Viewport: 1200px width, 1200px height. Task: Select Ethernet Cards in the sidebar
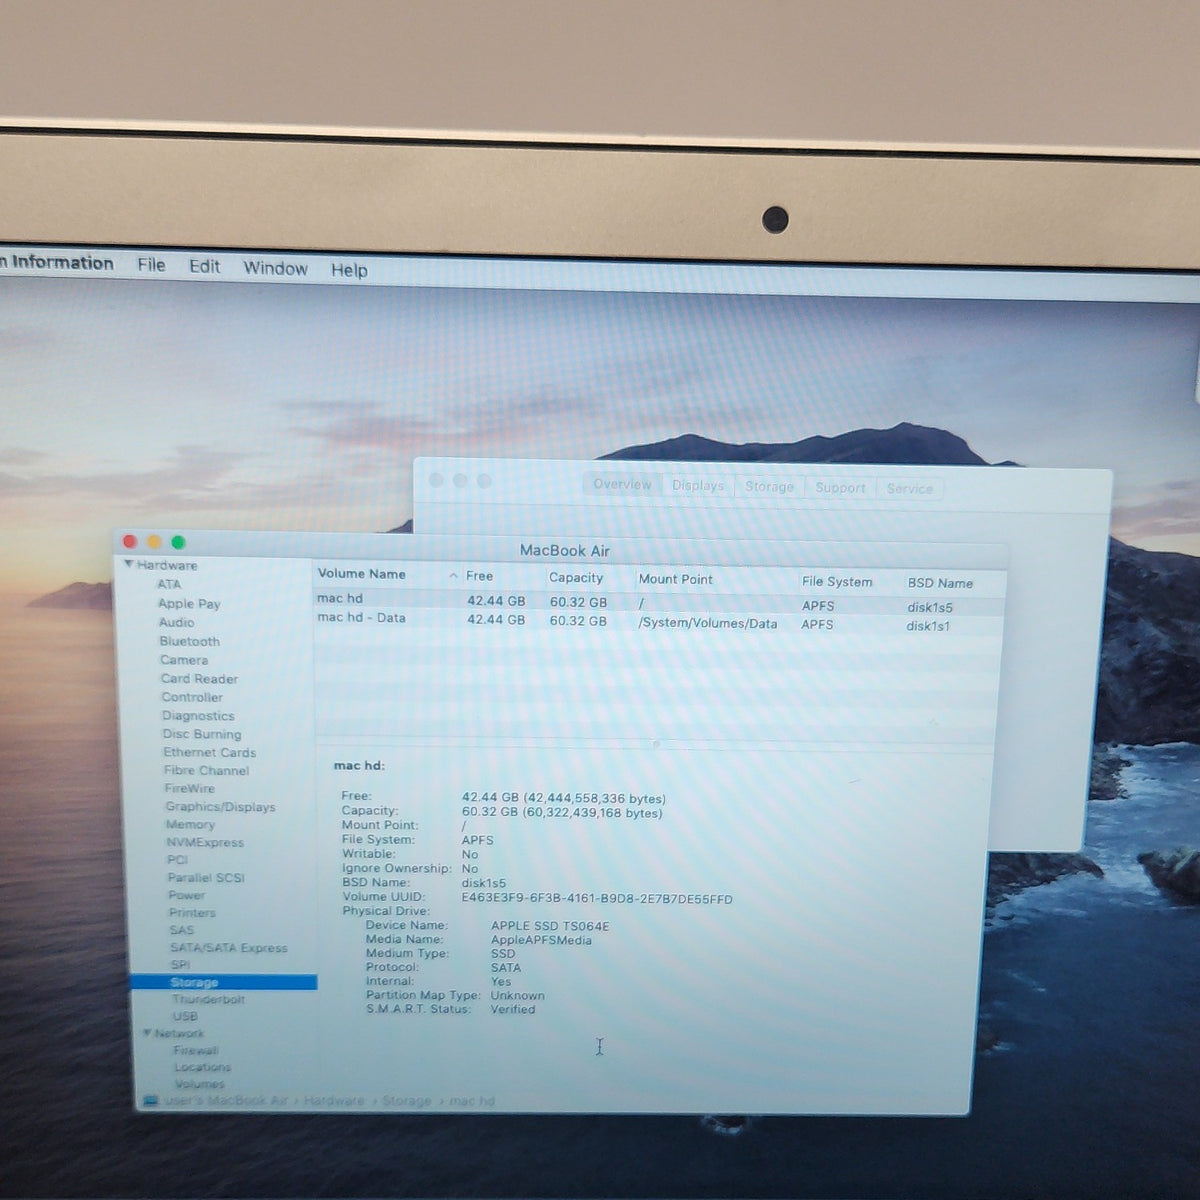click(x=210, y=752)
